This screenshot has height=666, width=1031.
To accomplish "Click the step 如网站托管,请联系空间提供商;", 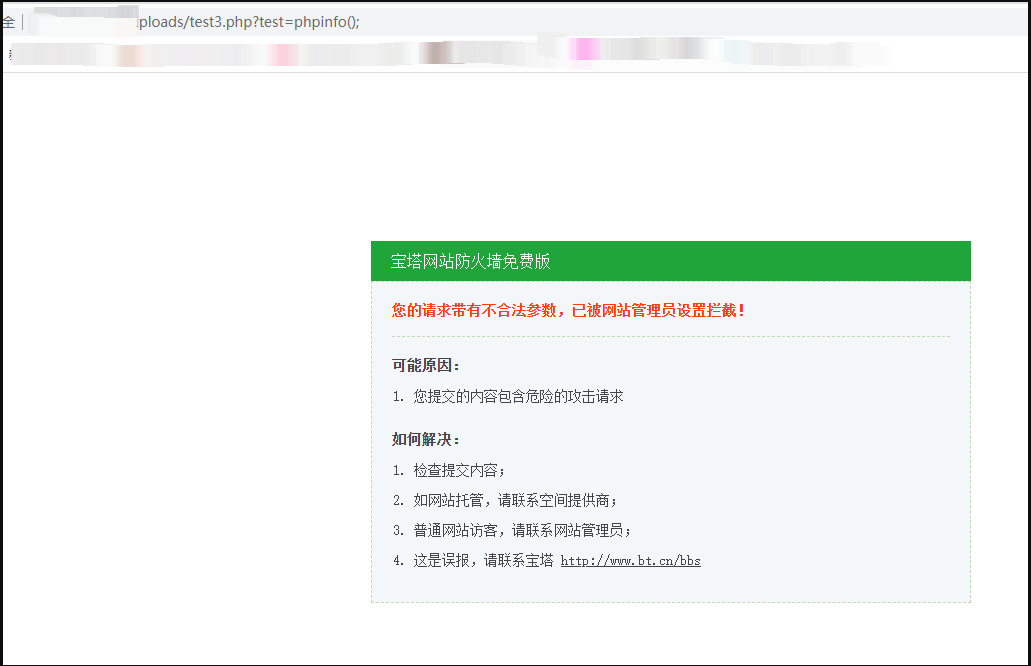I will tap(516, 501).
